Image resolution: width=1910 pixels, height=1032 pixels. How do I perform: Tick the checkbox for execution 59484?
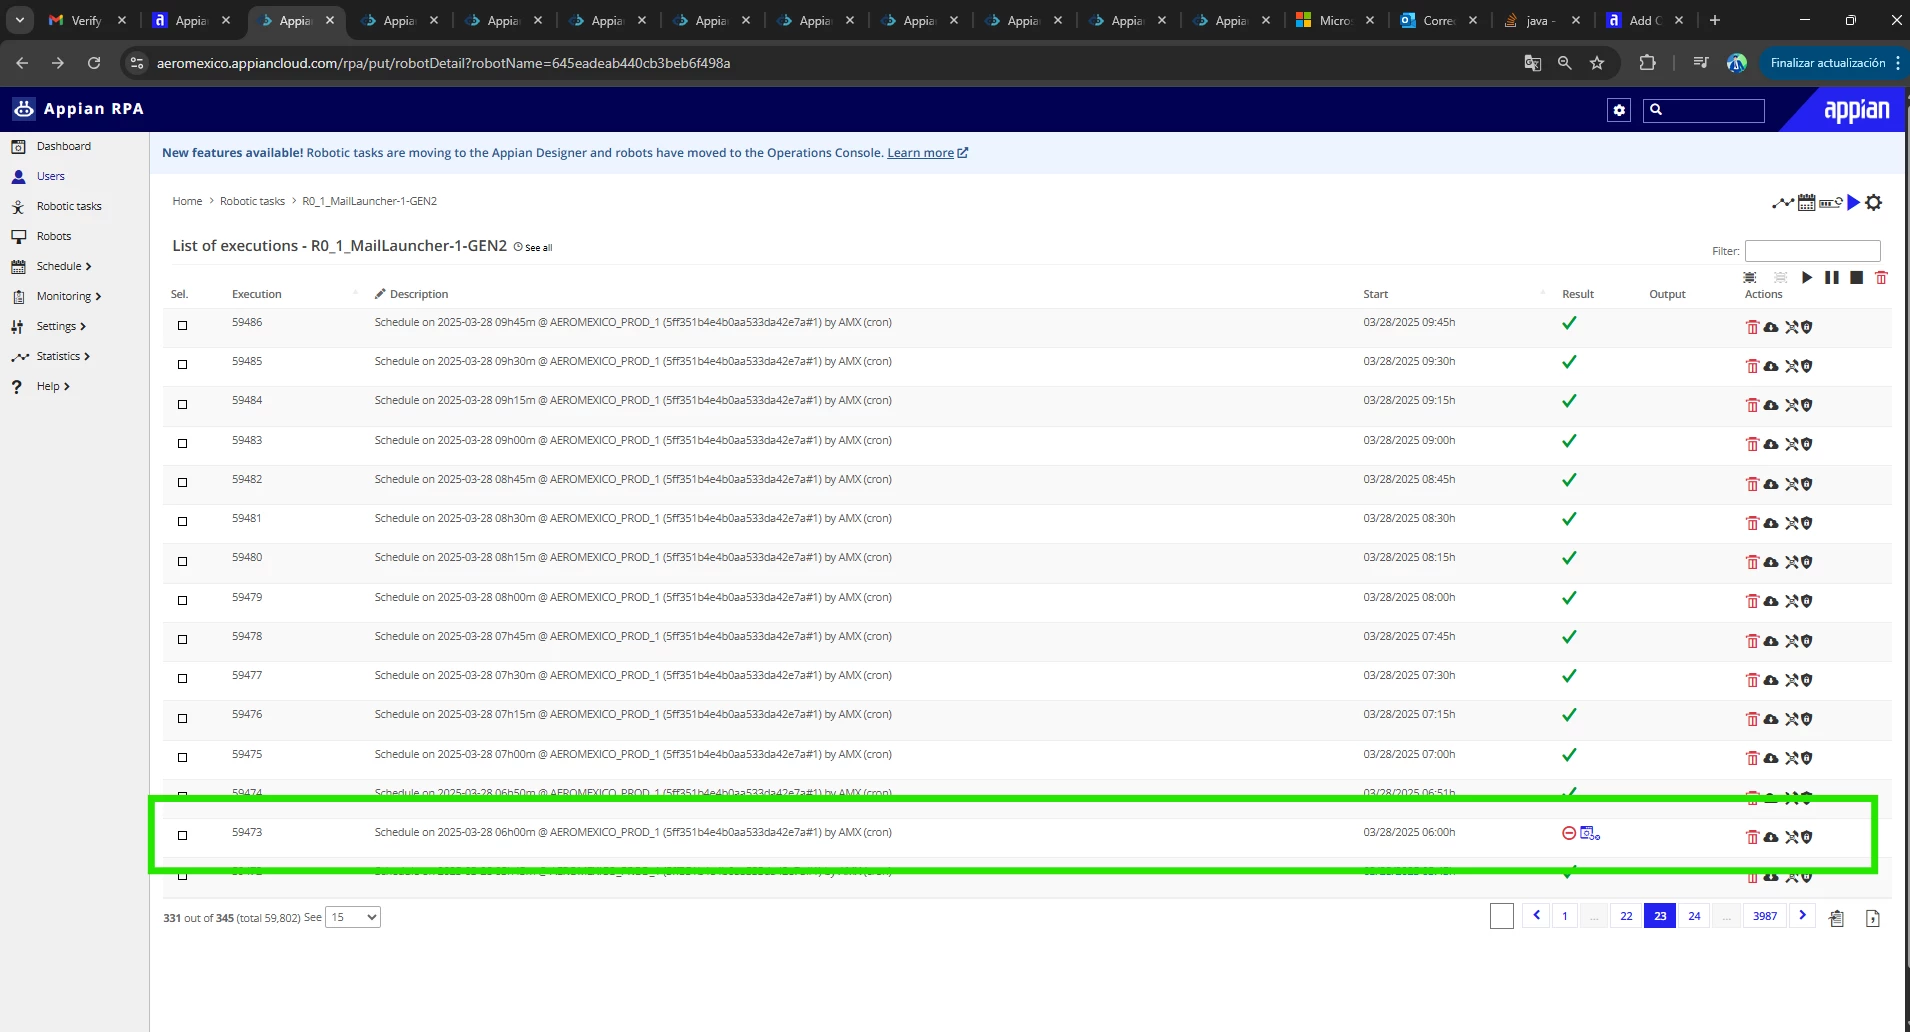coord(182,404)
